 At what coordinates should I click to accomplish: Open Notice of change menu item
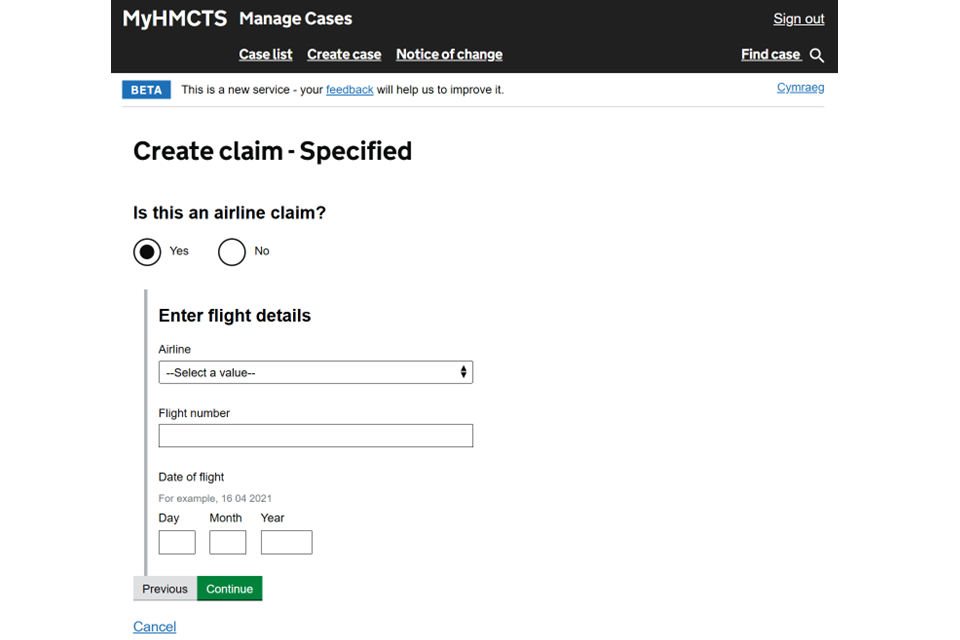(449, 54)
